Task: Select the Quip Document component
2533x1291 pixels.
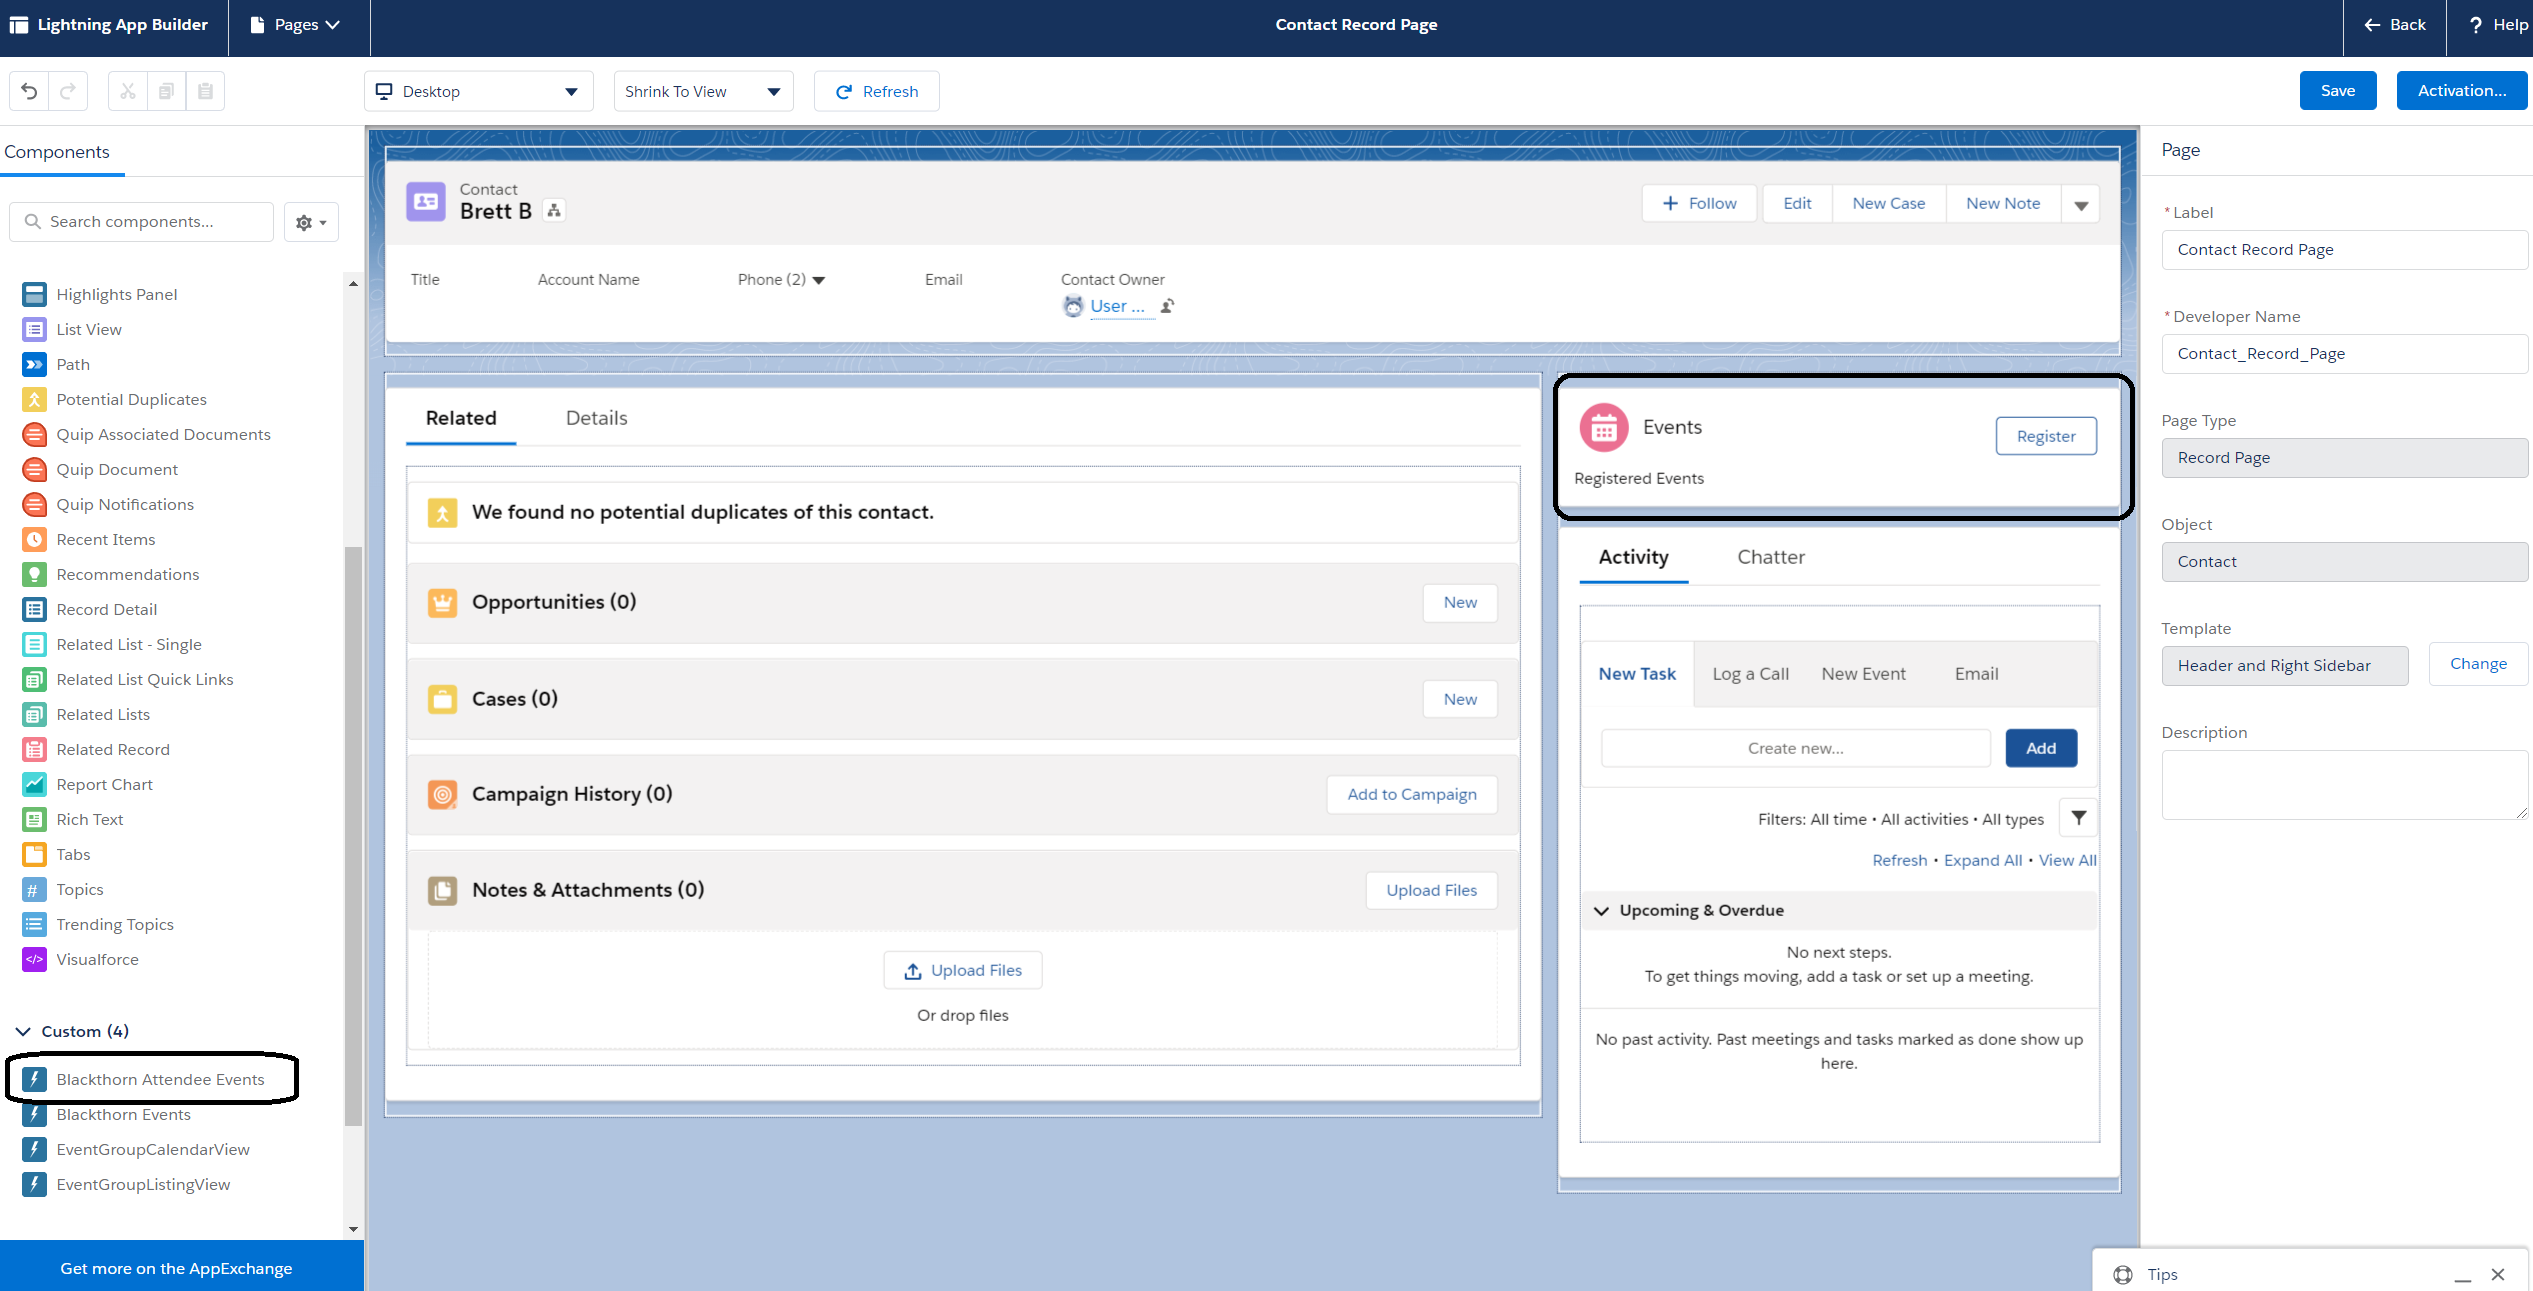Action: click(x=100, y=469)
